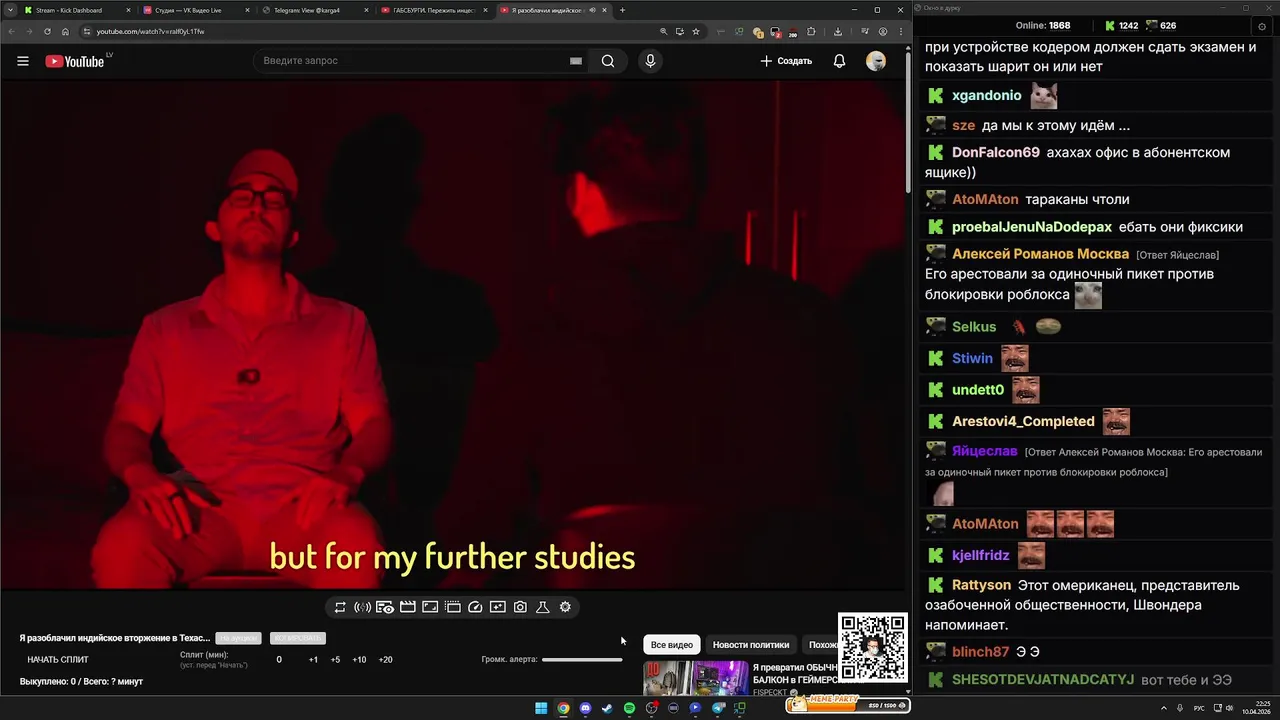
Task: Open the recommended video thumbnail by FISPECKT
Action: coord(695,678)
